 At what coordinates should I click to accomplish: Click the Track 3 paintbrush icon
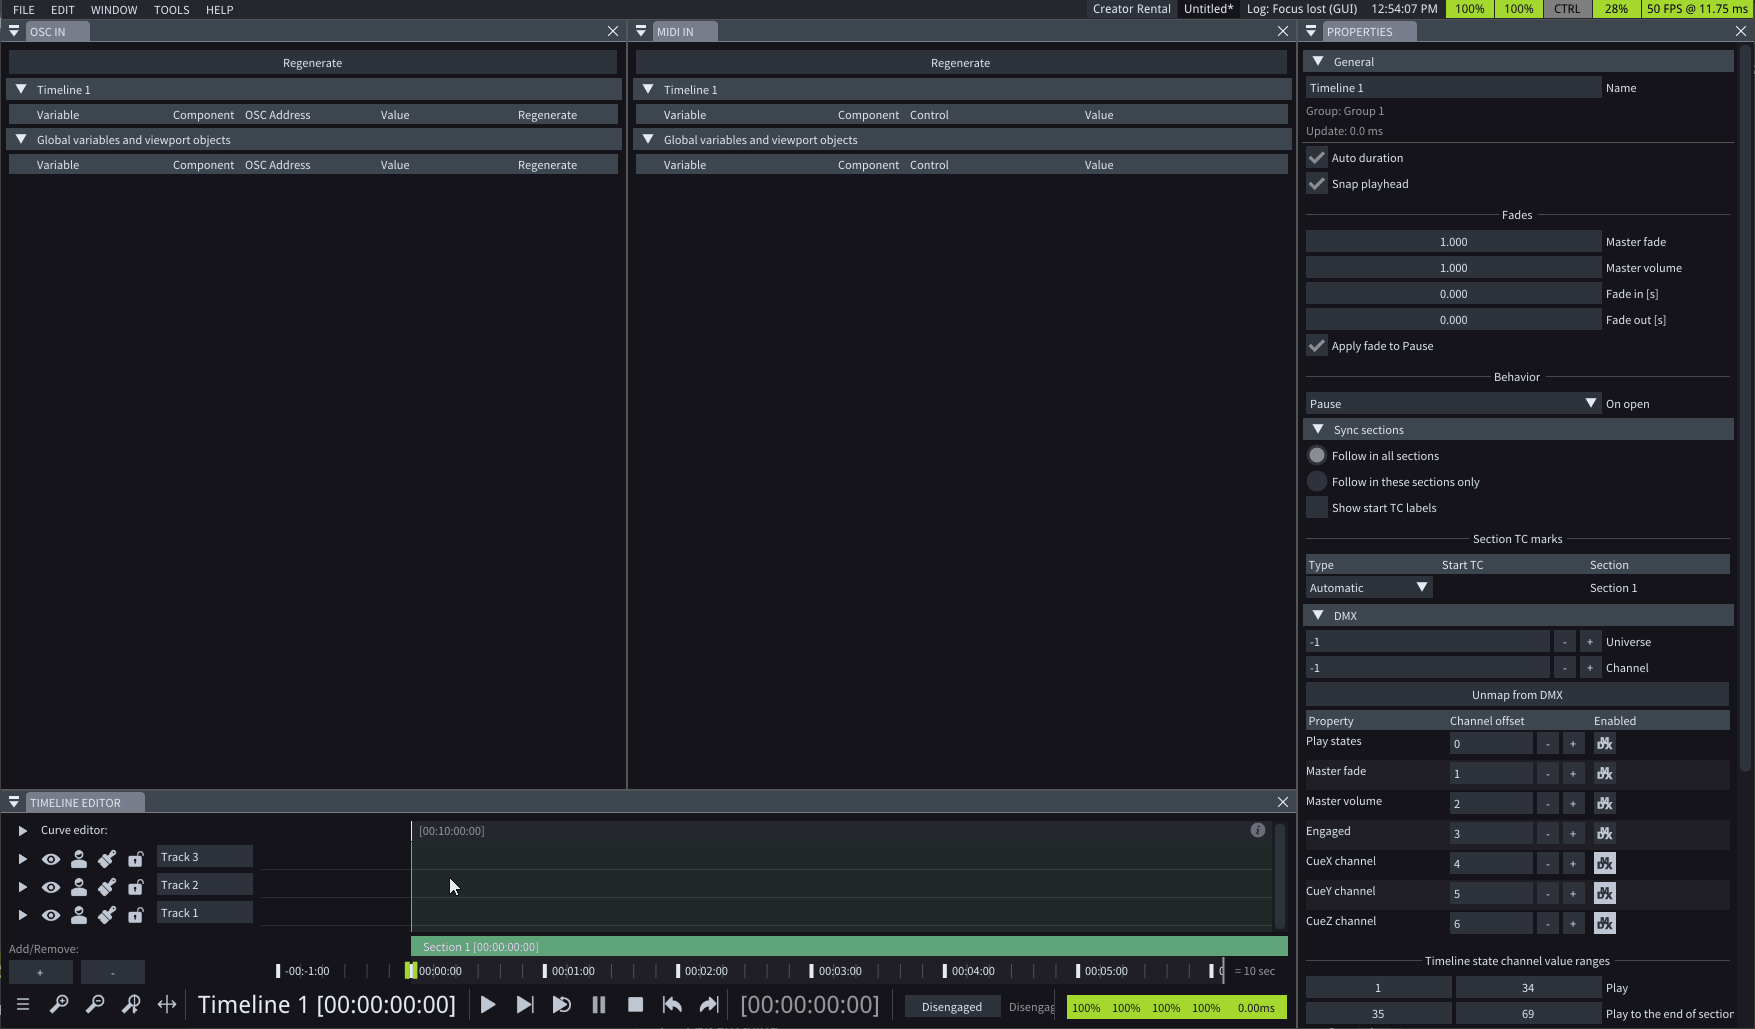pyautogui.click(x=107, y=858)
